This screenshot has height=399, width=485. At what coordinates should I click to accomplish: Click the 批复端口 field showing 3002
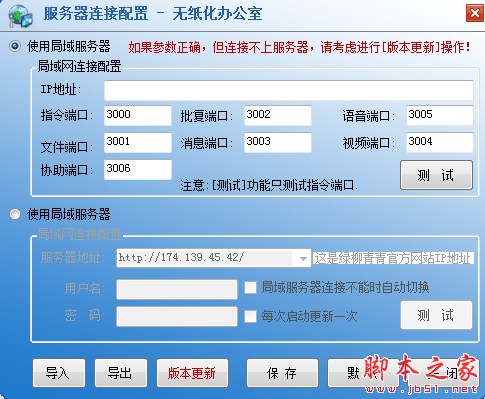click(x=278, y=115)
